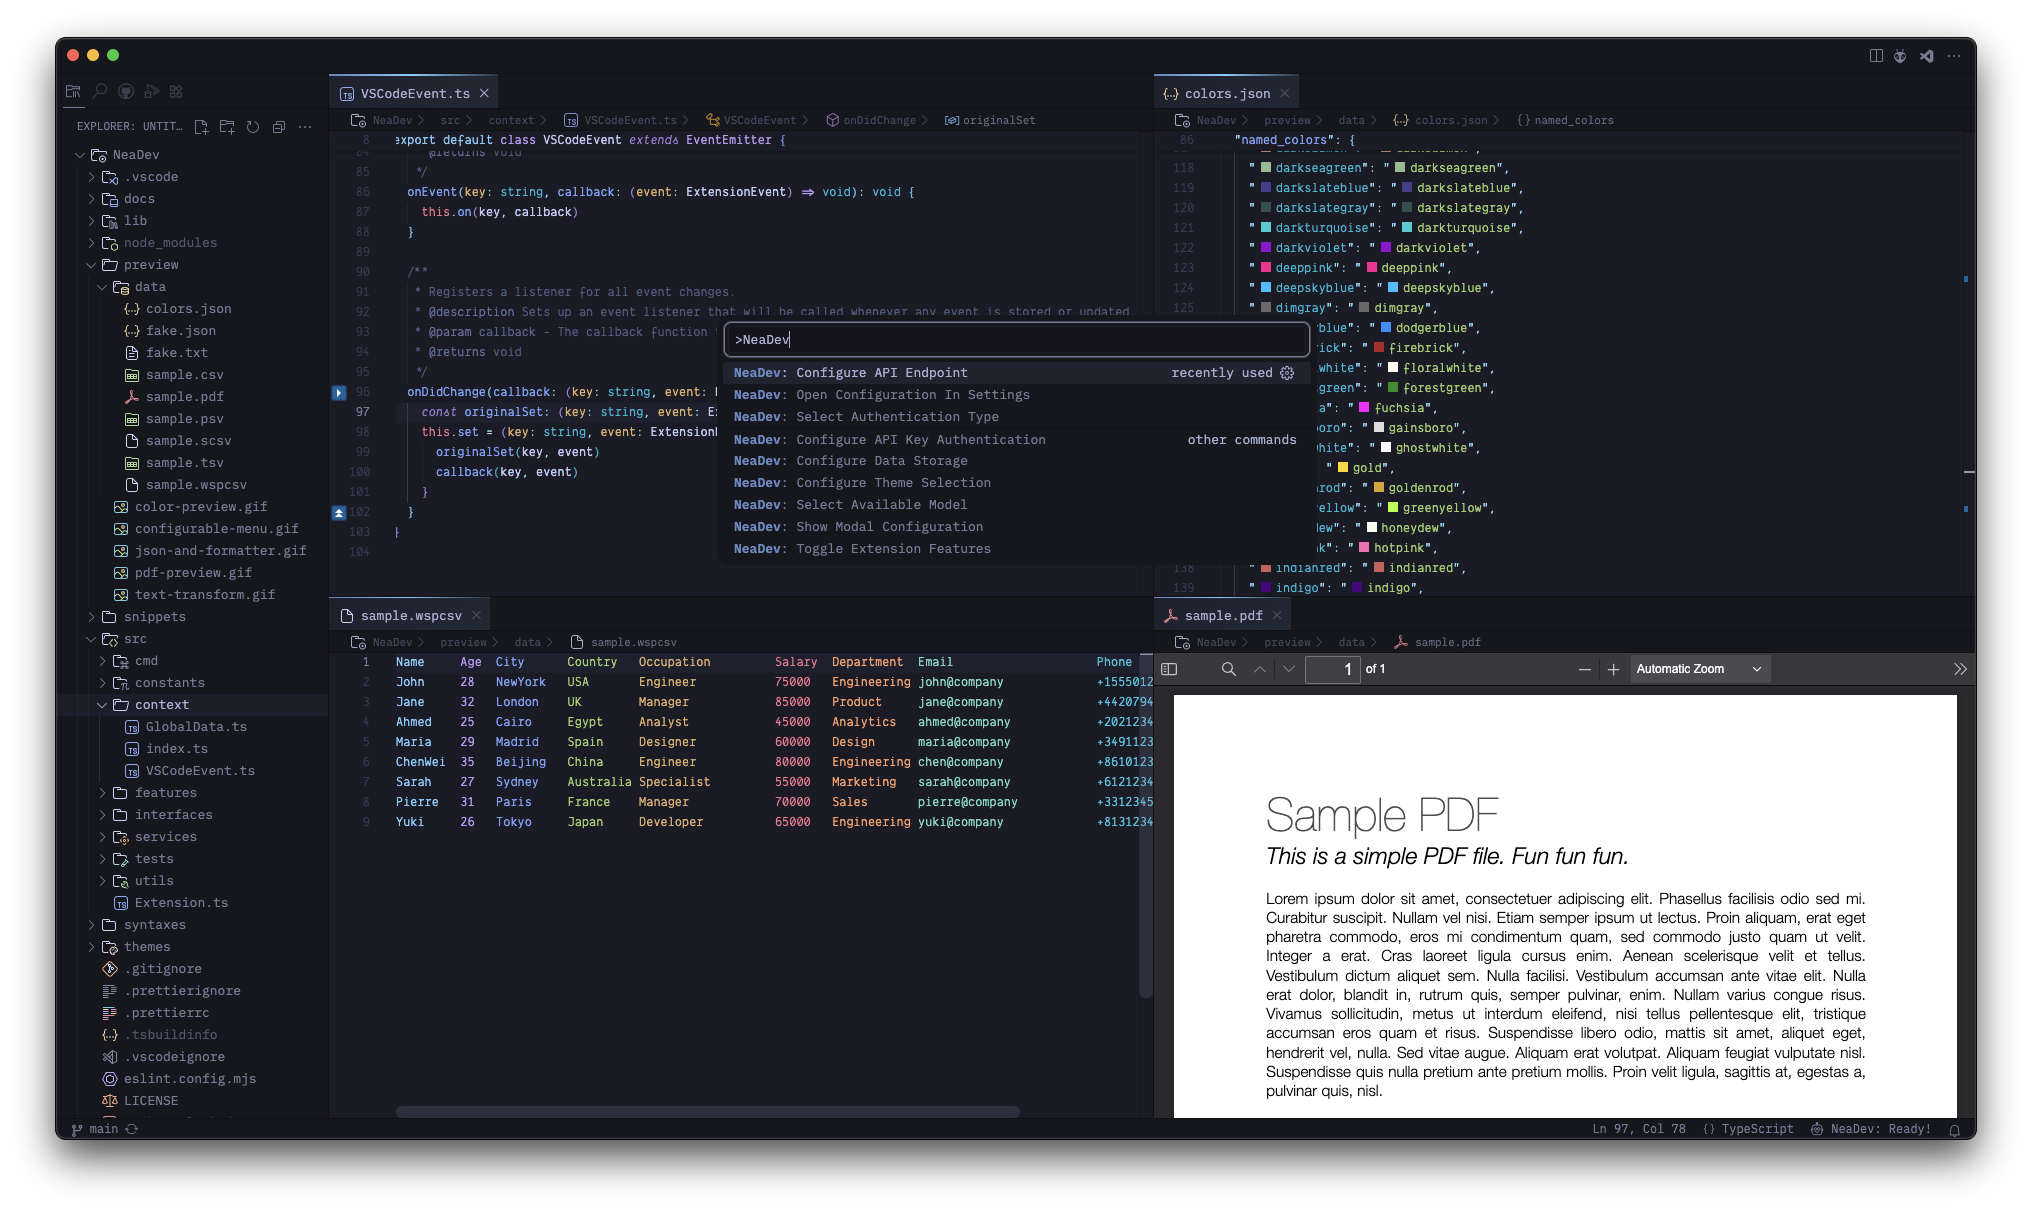Click NeaDev: Ready! status bar item
Viewport: 2032px width, 1213px height.
1880,1129
